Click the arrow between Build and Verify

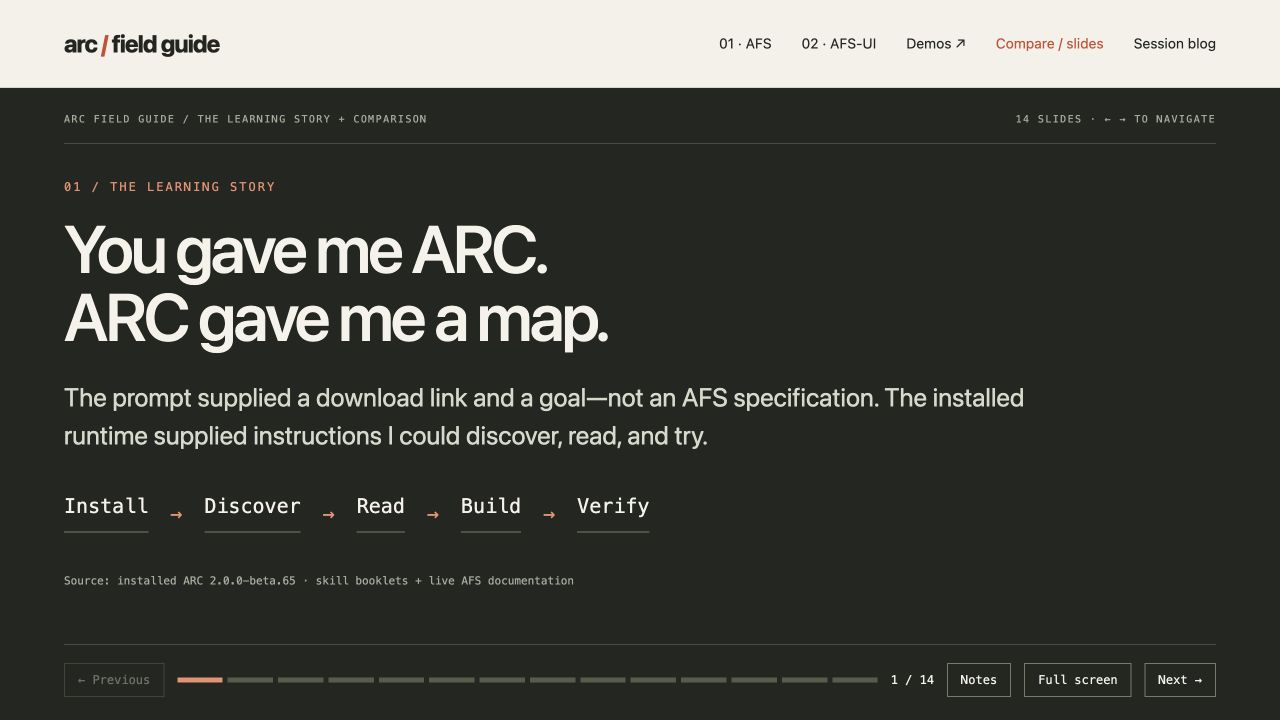pos(549,515)
